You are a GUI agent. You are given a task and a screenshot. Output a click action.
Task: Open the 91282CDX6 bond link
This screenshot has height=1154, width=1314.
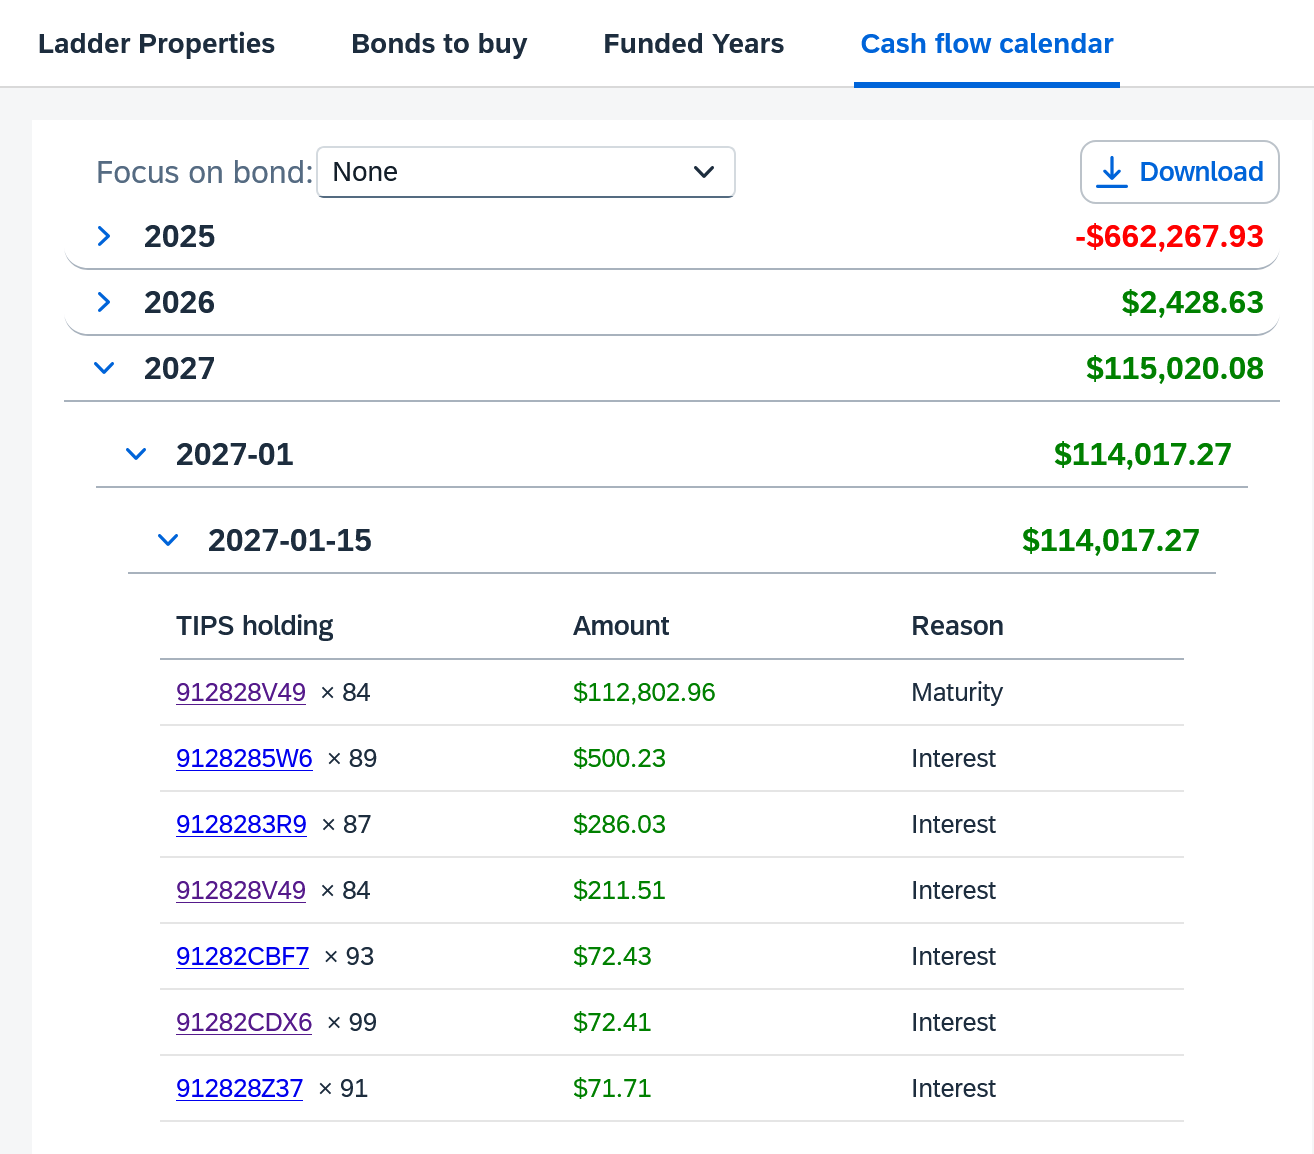tap(244, 1022)
